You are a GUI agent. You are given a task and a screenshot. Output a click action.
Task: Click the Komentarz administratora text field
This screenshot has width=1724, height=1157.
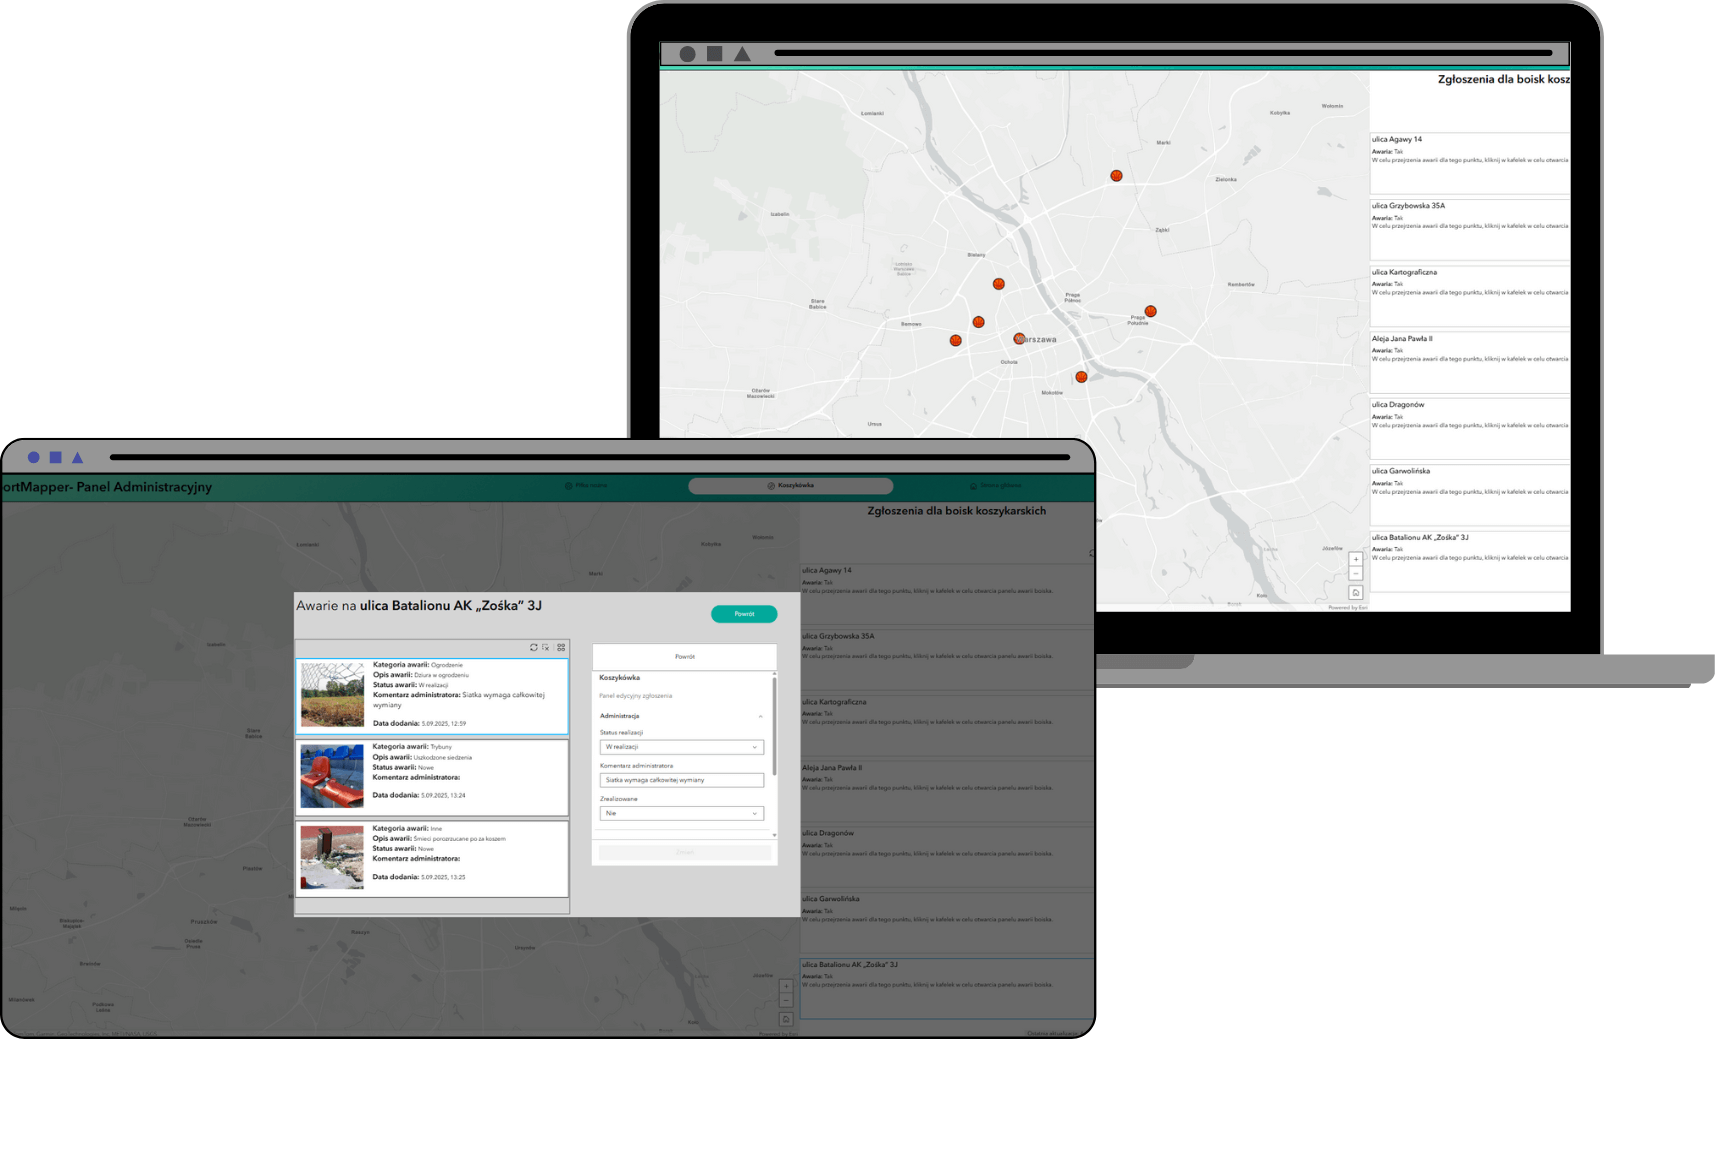[x=682, y=780]
